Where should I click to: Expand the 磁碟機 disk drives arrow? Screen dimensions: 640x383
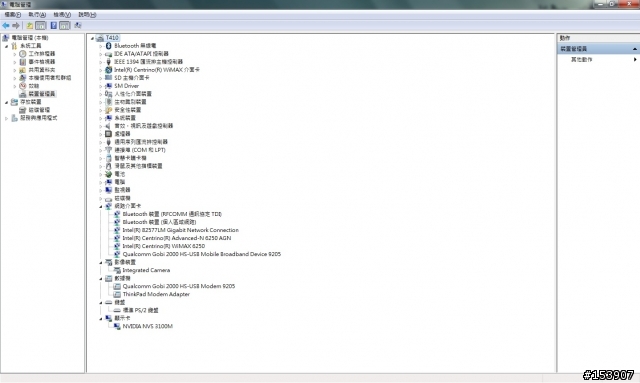click(101, 198)
